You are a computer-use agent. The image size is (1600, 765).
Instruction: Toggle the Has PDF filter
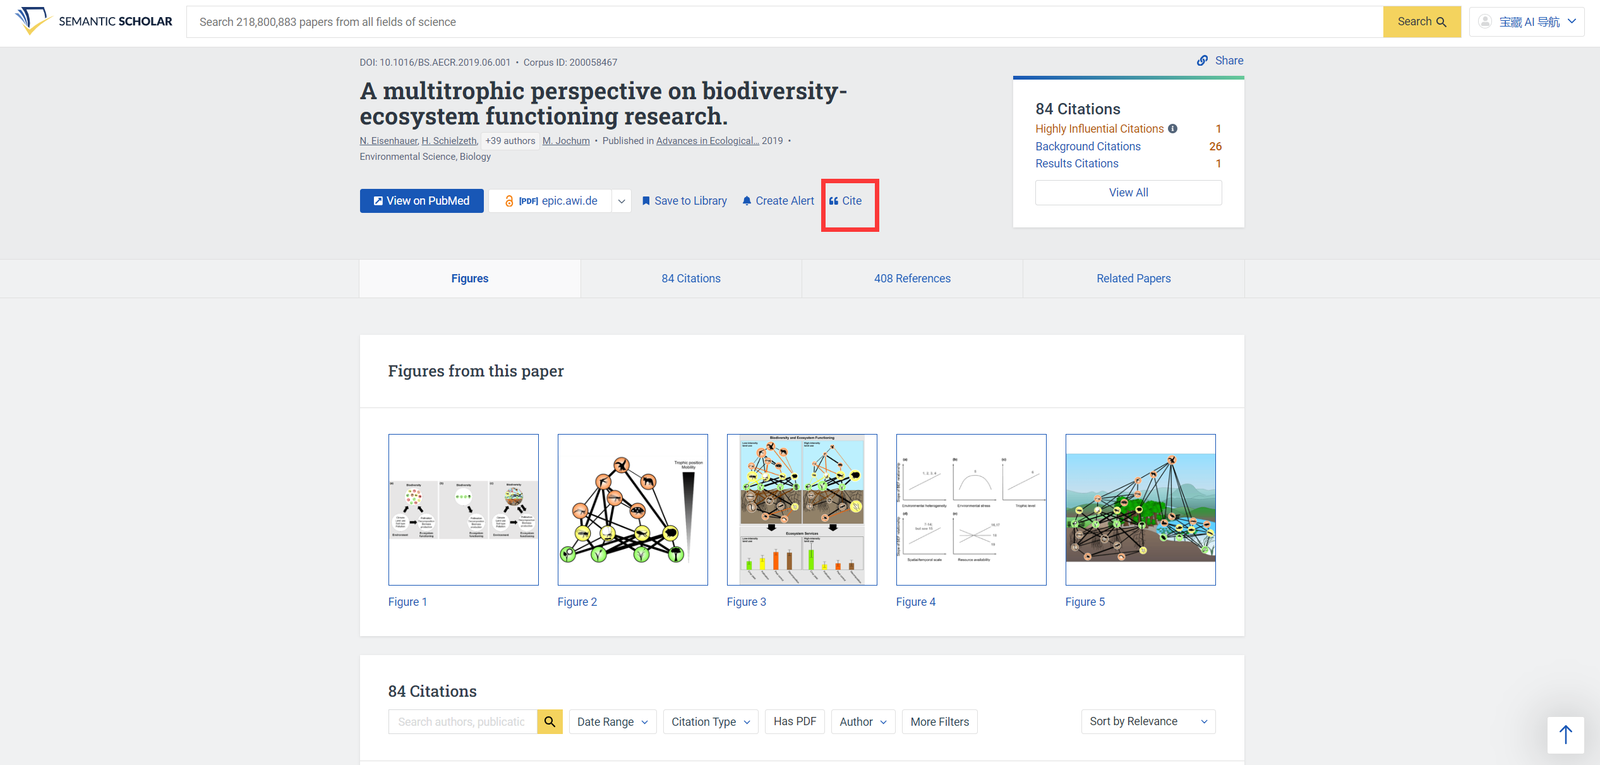[795, 722]
